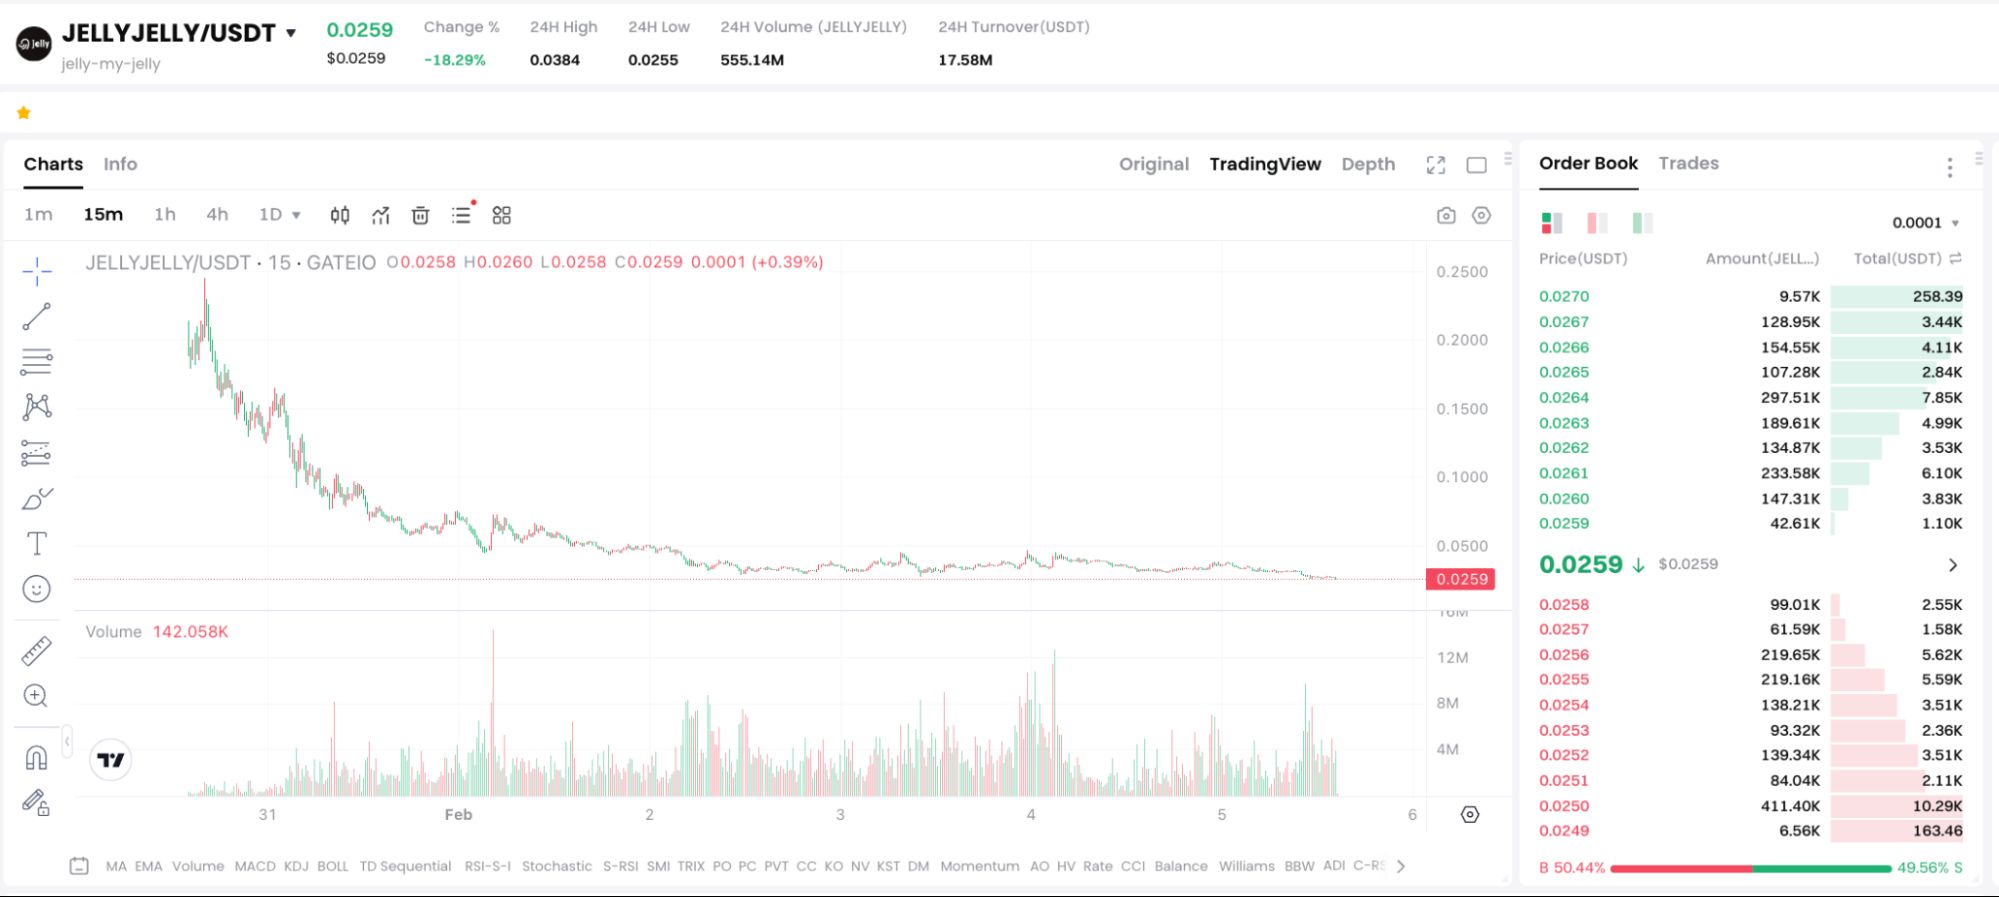
Task: Open the JELLYJELLY/USDT pair dropdown
Action: [291, 33]
